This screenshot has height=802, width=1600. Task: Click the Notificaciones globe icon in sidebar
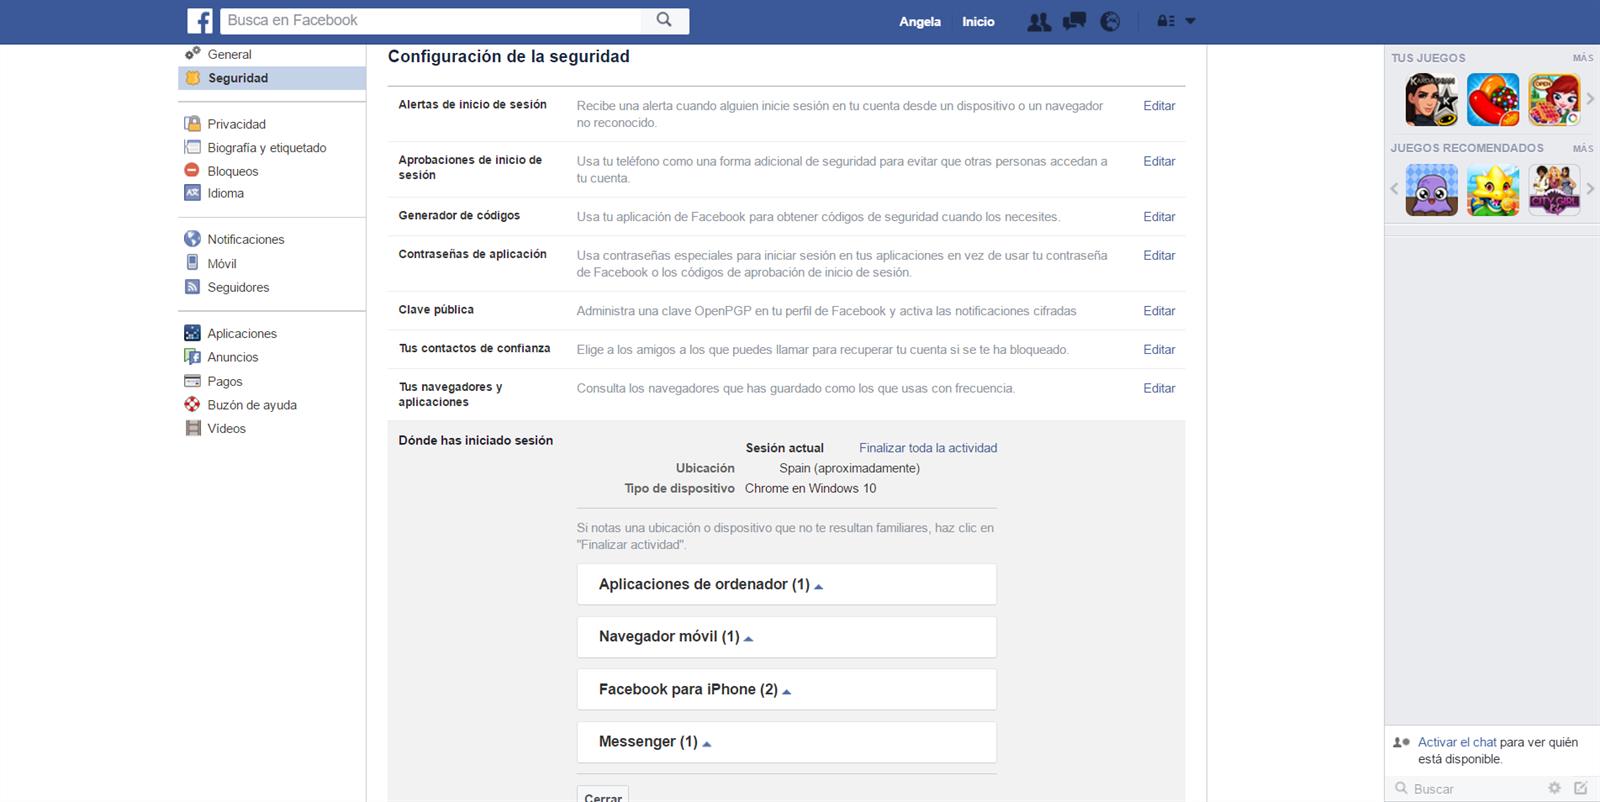pos(193,239)
